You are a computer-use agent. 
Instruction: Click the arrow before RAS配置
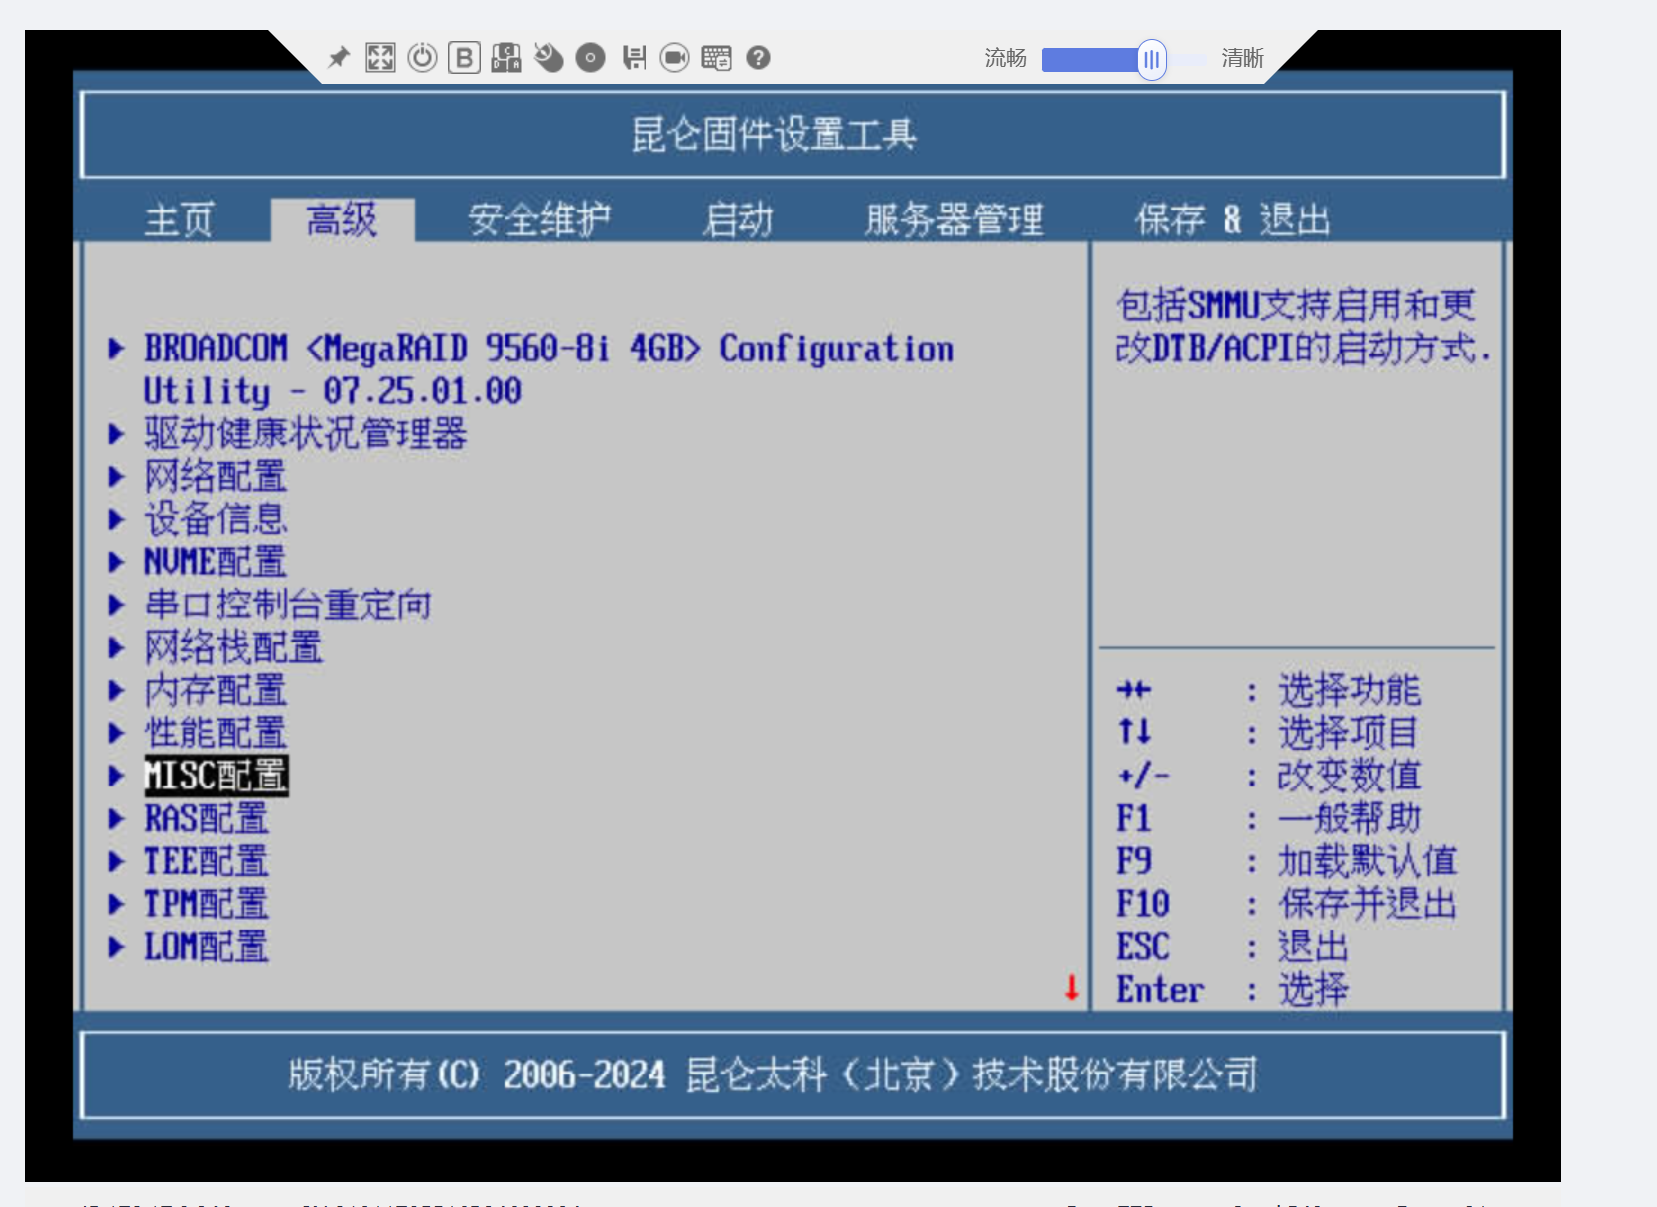click(116, 819)
